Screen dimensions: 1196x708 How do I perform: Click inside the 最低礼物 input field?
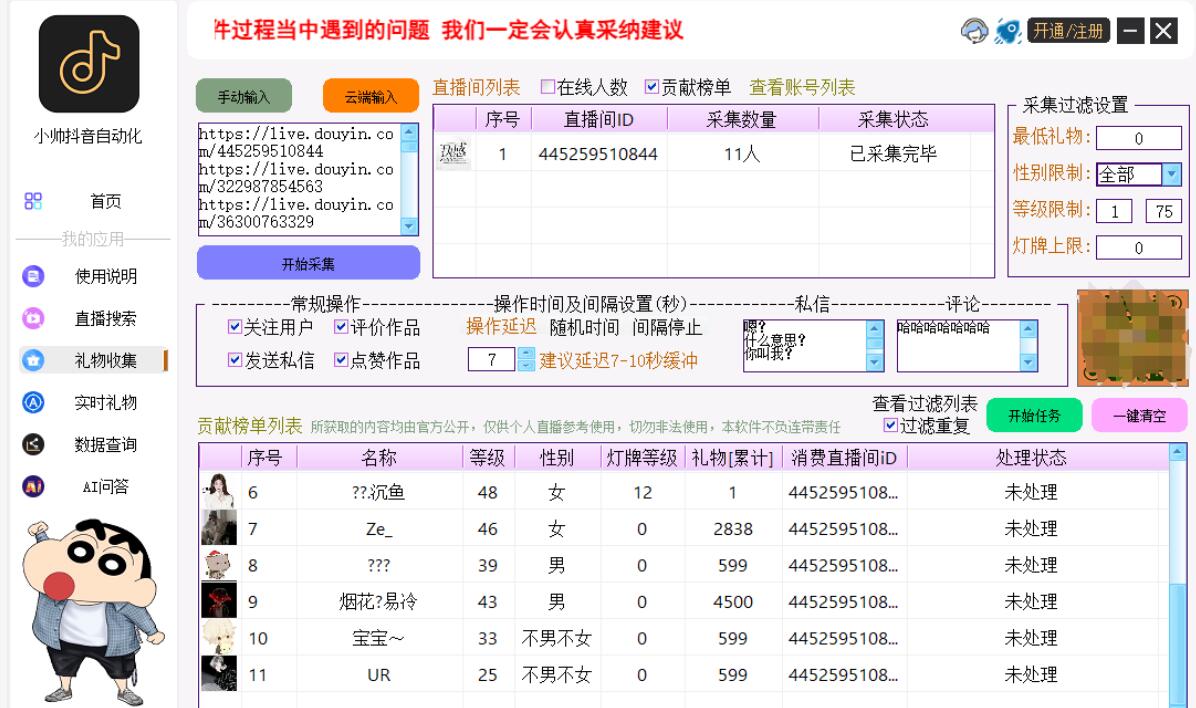click(x=1141, y=138)
